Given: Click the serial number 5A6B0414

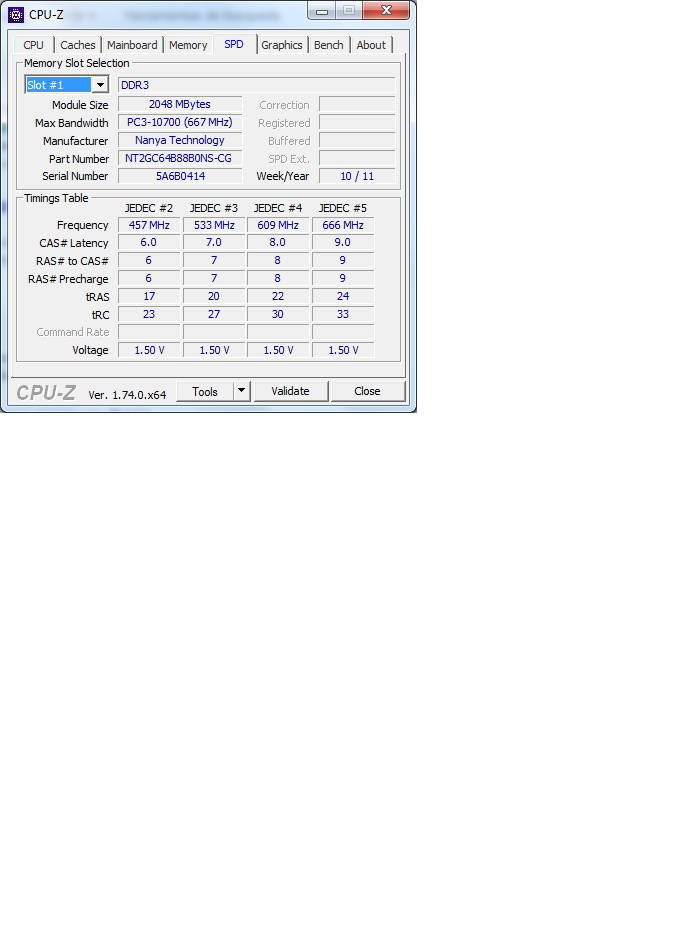Looking at the screenshot, I should 180,176.
